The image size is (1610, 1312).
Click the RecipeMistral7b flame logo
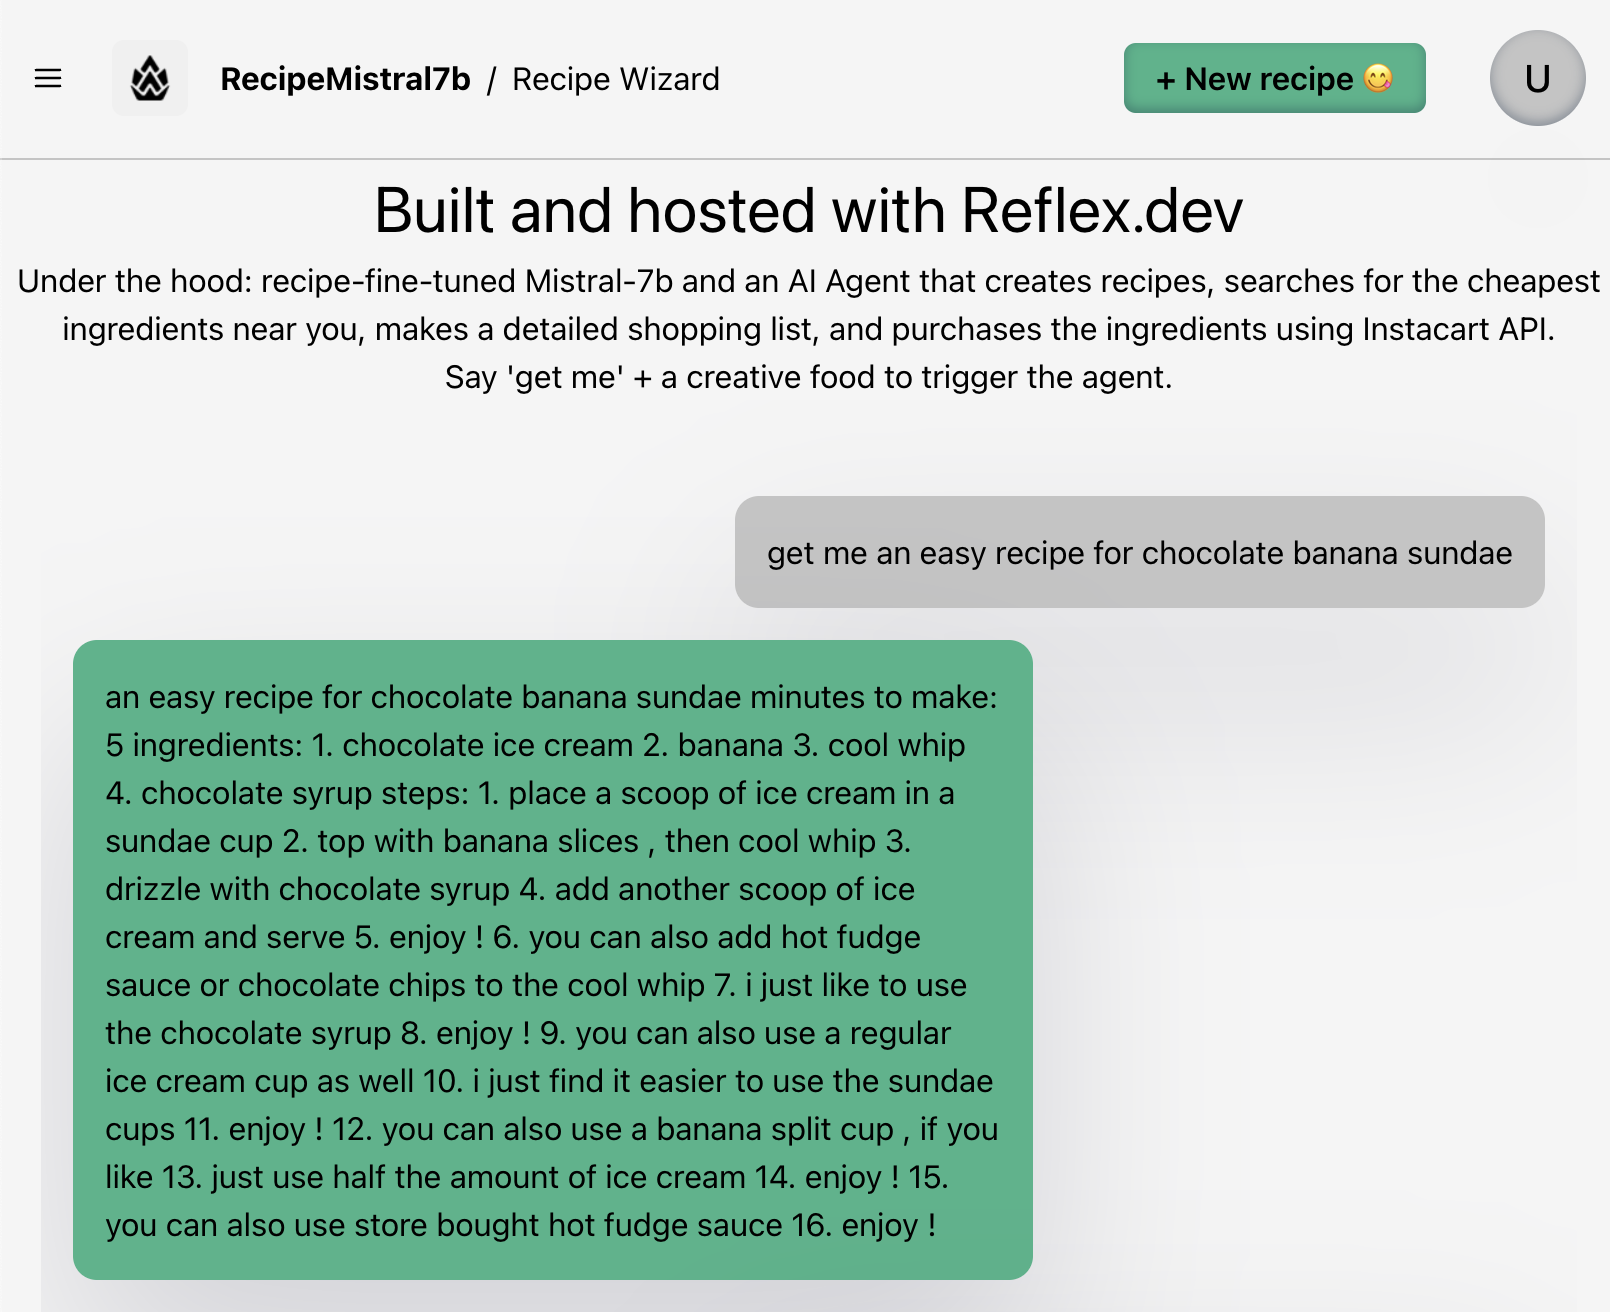[x=150, y=78]
